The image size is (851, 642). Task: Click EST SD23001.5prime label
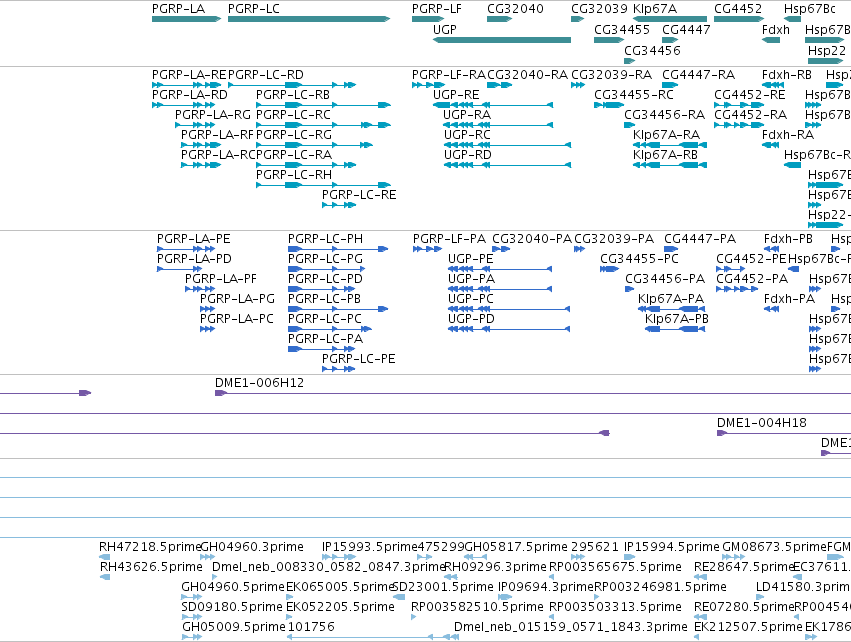[x=442, y=587]
